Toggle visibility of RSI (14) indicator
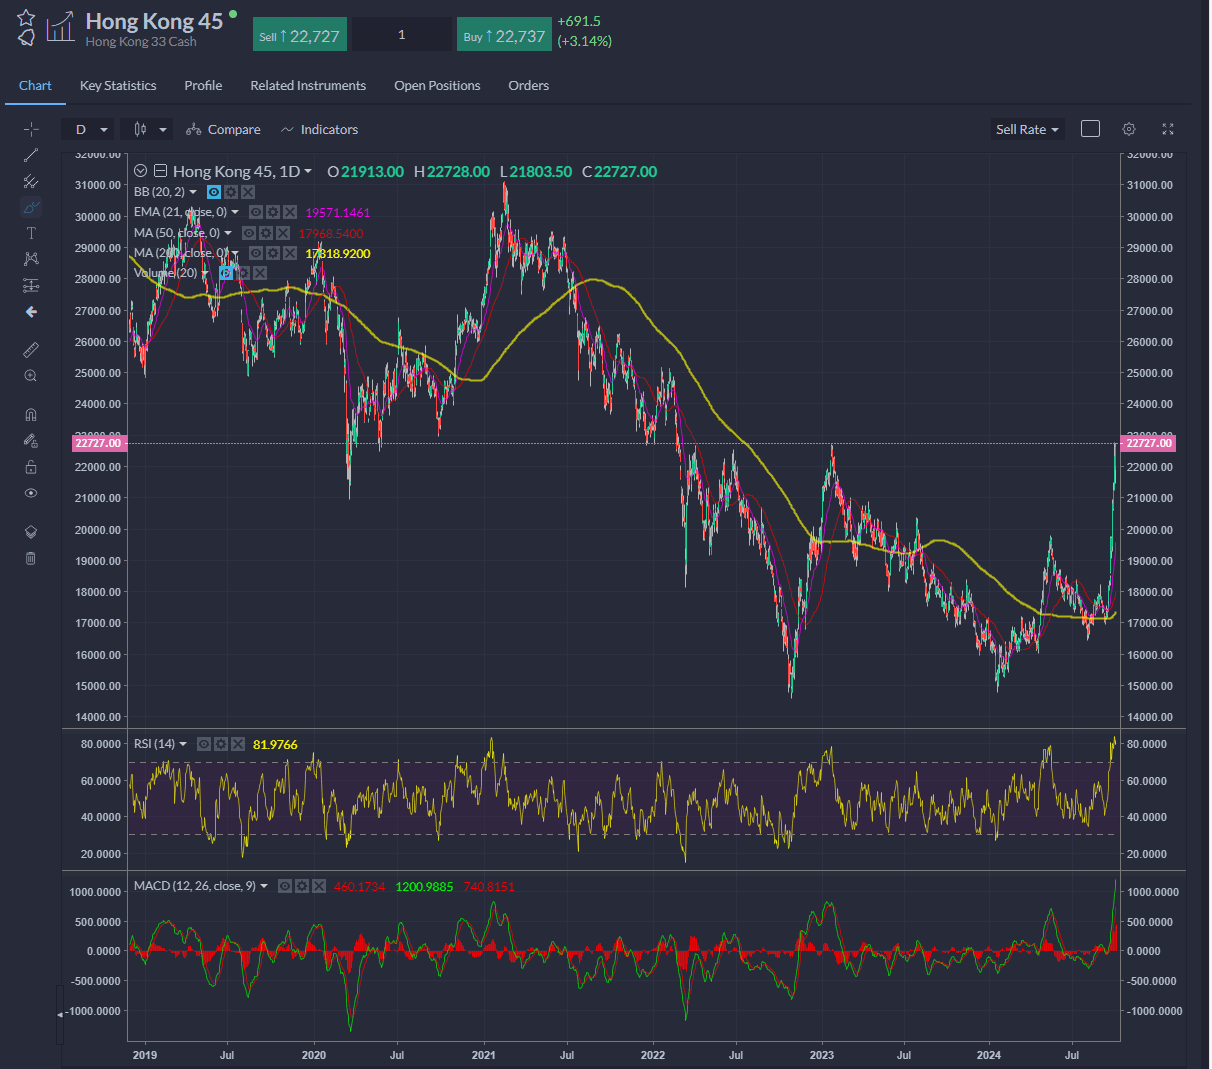Viewport: 1212px width, 1069px height. 204,744
